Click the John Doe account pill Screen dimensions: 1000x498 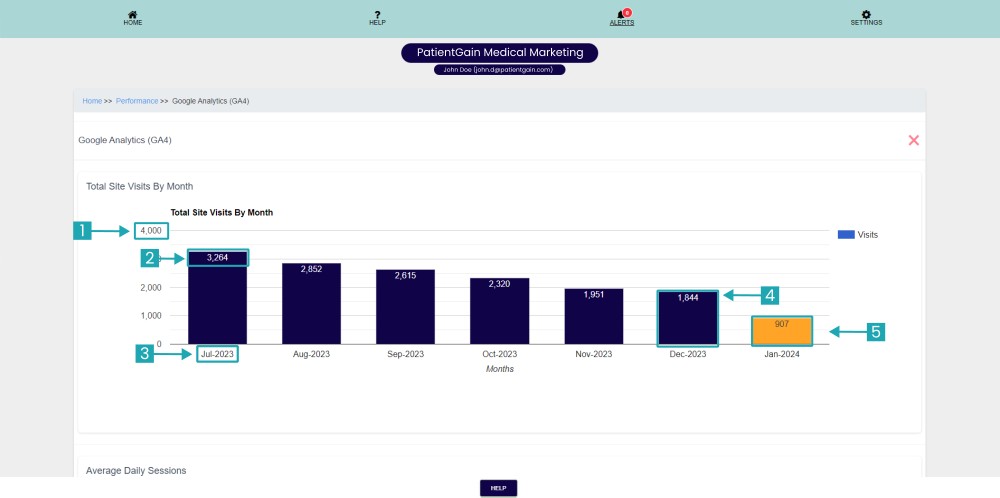500,70
